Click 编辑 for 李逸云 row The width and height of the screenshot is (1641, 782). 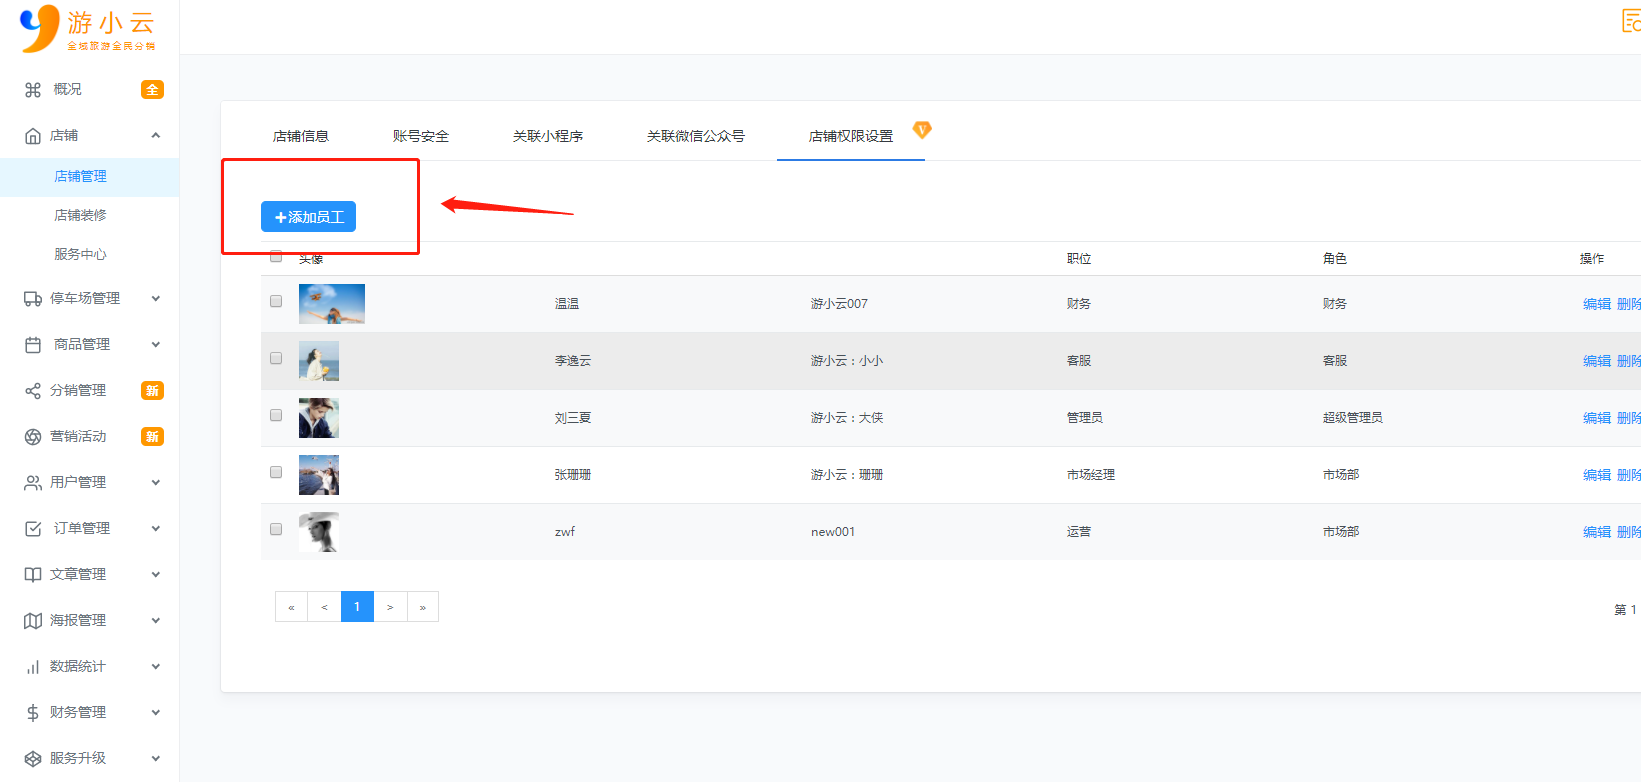coord(1597,361)
